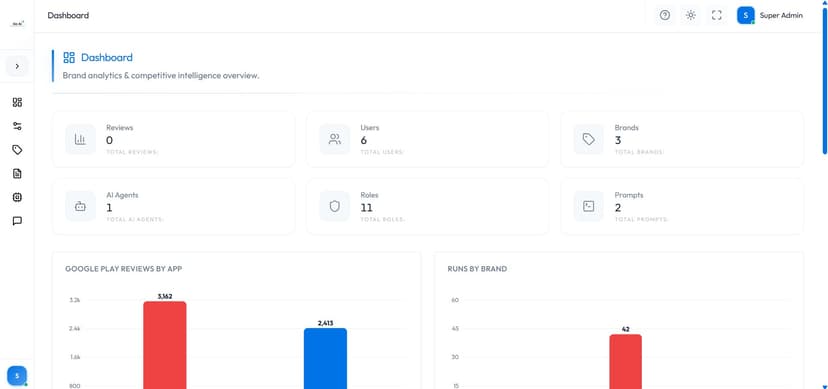Click the Roles shield icon

click(335, 206)
